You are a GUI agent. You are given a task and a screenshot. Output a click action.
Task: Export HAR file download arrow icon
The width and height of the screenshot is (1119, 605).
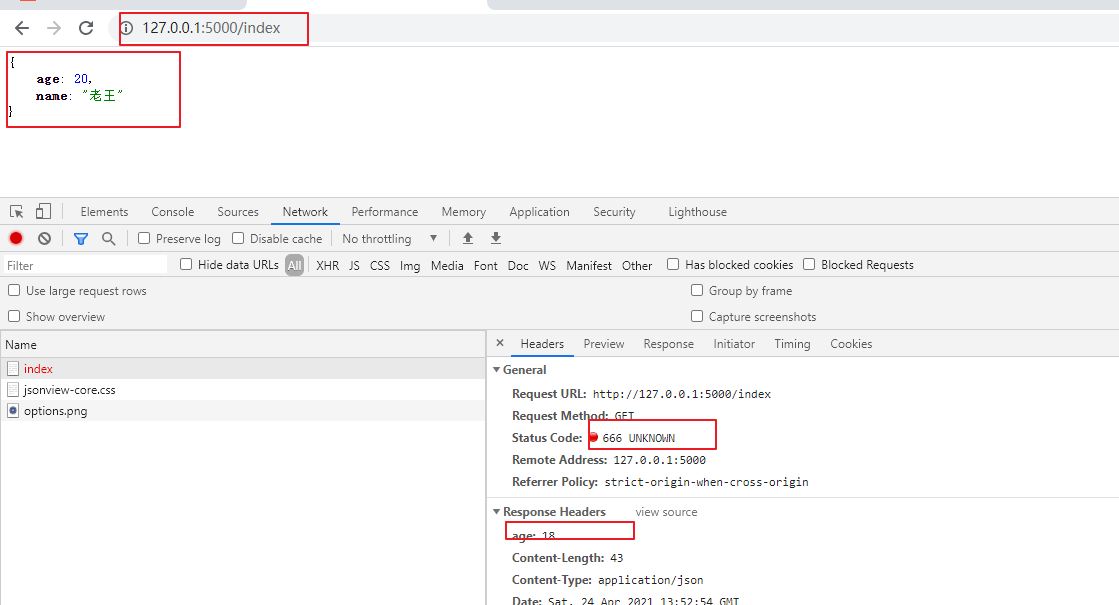point(495,238)
